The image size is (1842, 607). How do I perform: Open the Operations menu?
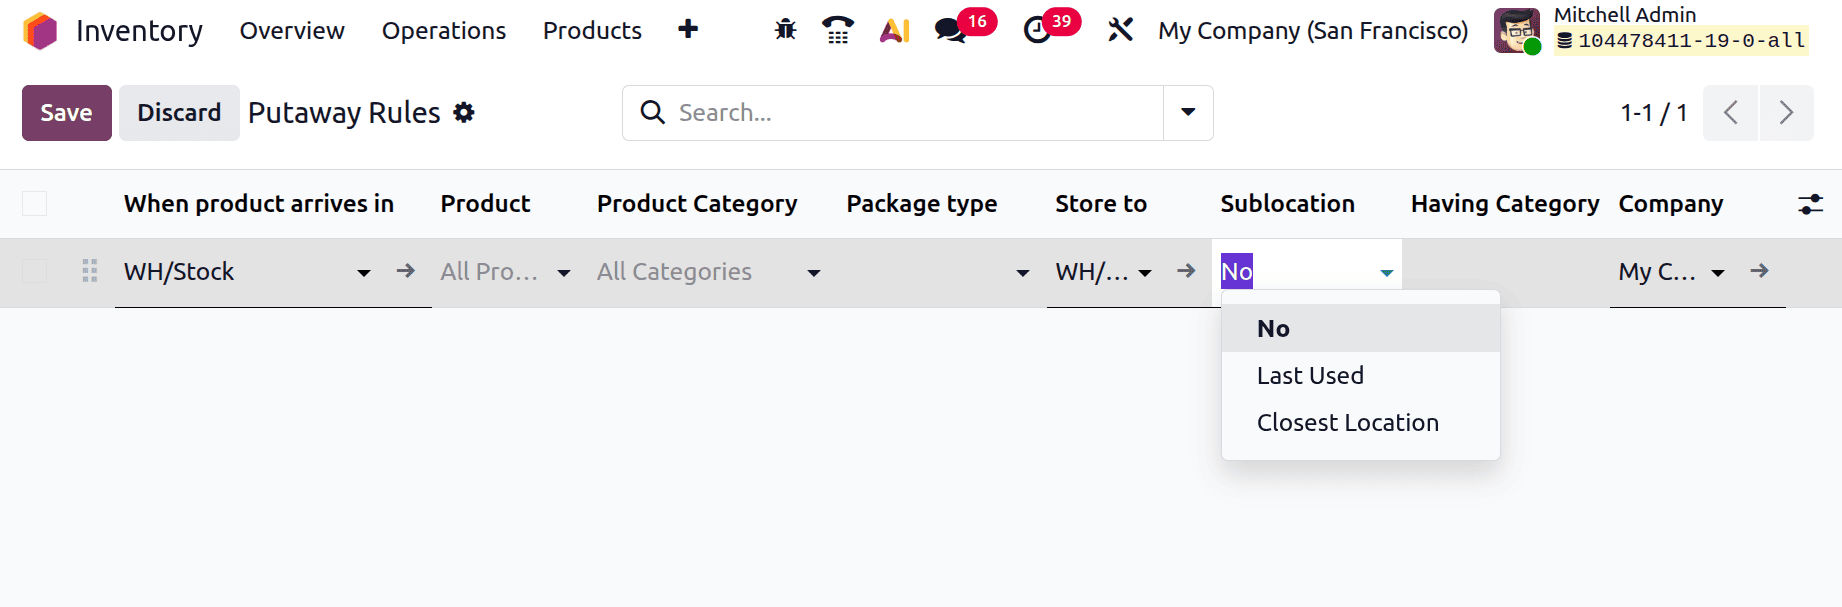click(443, 31)
